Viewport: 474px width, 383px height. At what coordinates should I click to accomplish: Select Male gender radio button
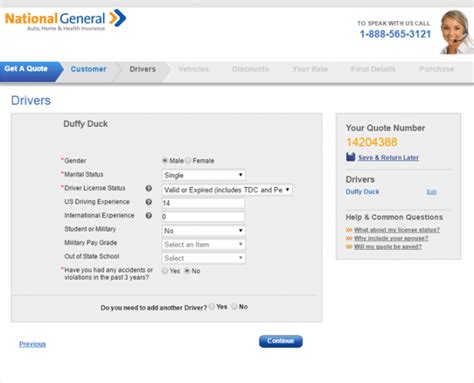[x=165, y=161]
